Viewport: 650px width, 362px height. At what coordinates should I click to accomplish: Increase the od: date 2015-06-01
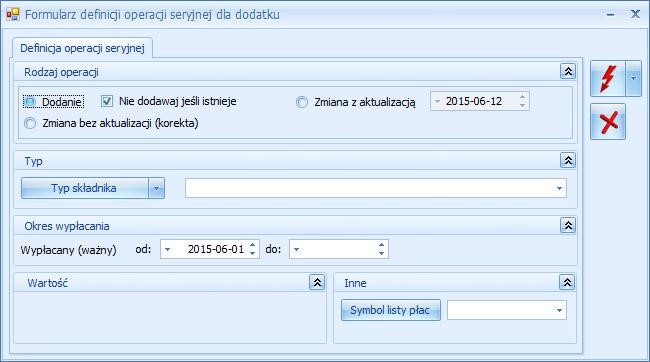click(252, 245)
